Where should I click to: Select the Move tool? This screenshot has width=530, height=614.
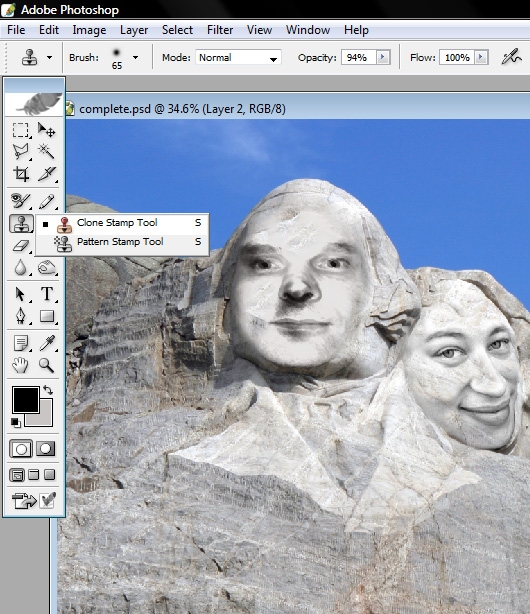46,130
